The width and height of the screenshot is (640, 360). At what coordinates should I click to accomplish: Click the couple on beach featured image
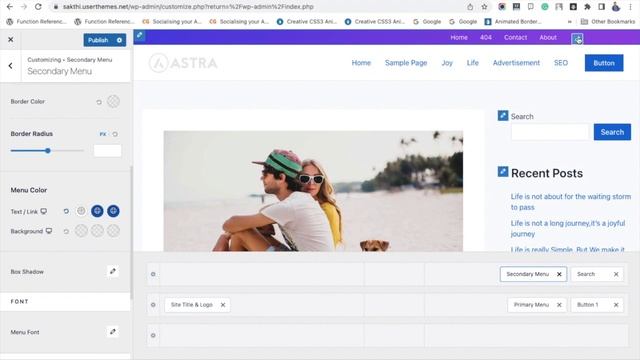(313, 191)
